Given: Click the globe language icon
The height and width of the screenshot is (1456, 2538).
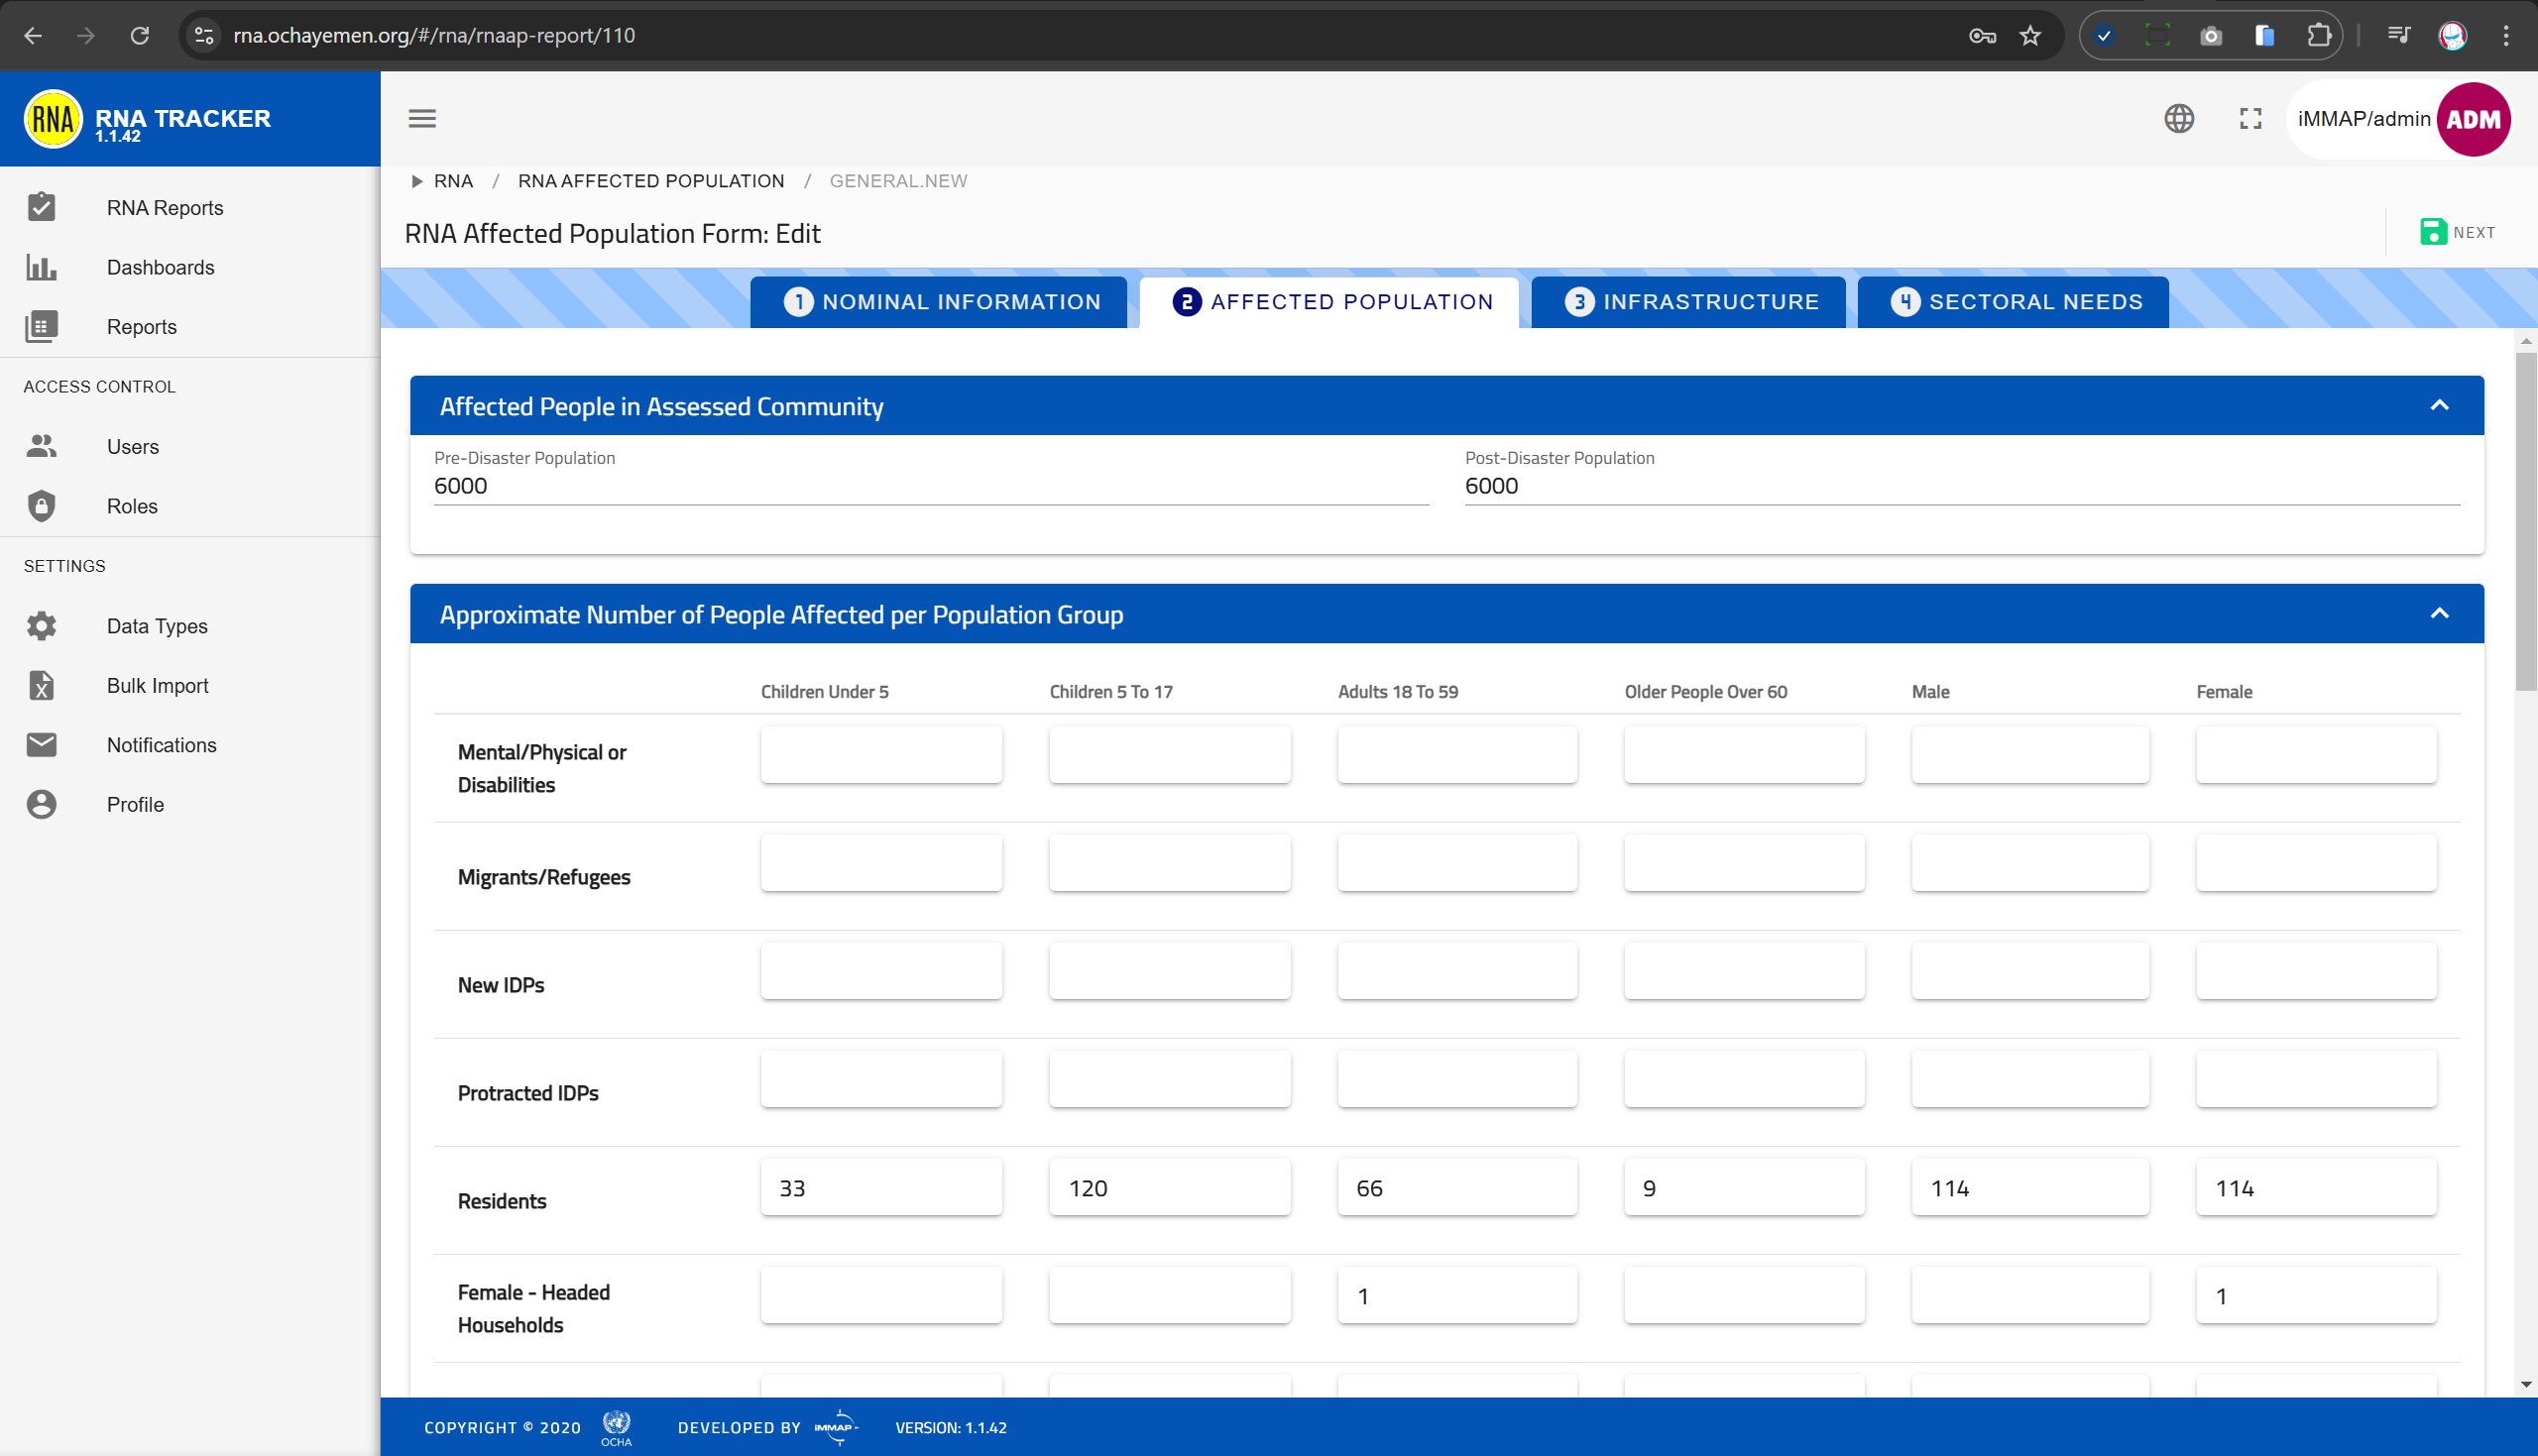Looking at the screenshot, I should click(x=2179, y=119).
